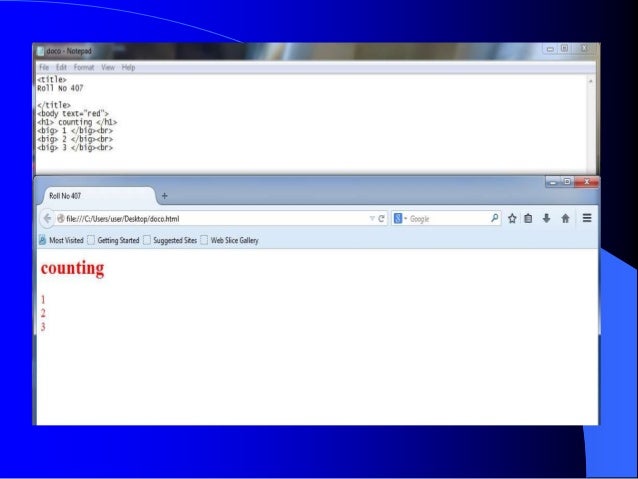
Task: Minimize the browser window
Action: point(552,182)
